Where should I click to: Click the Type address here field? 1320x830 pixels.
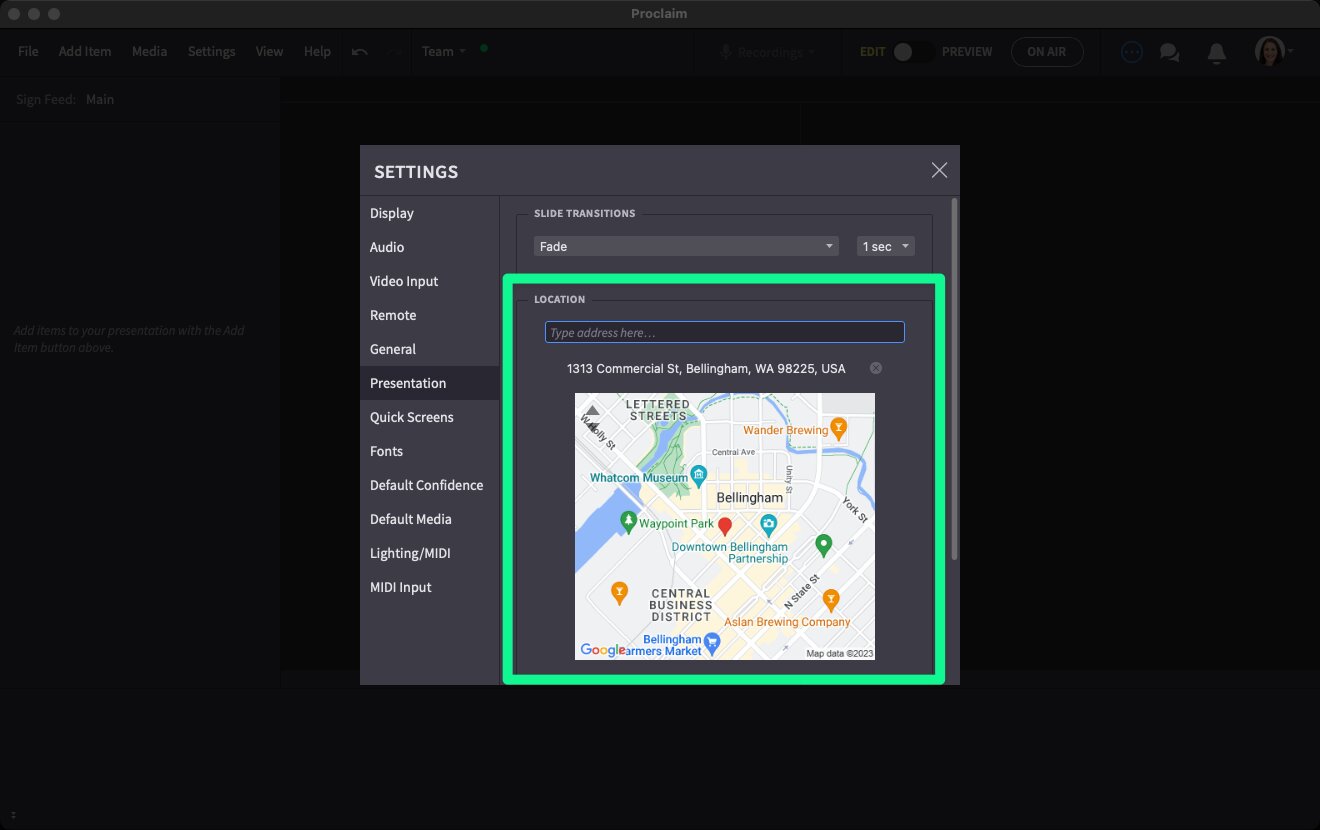pyautogui.click(x=725, y=332)
